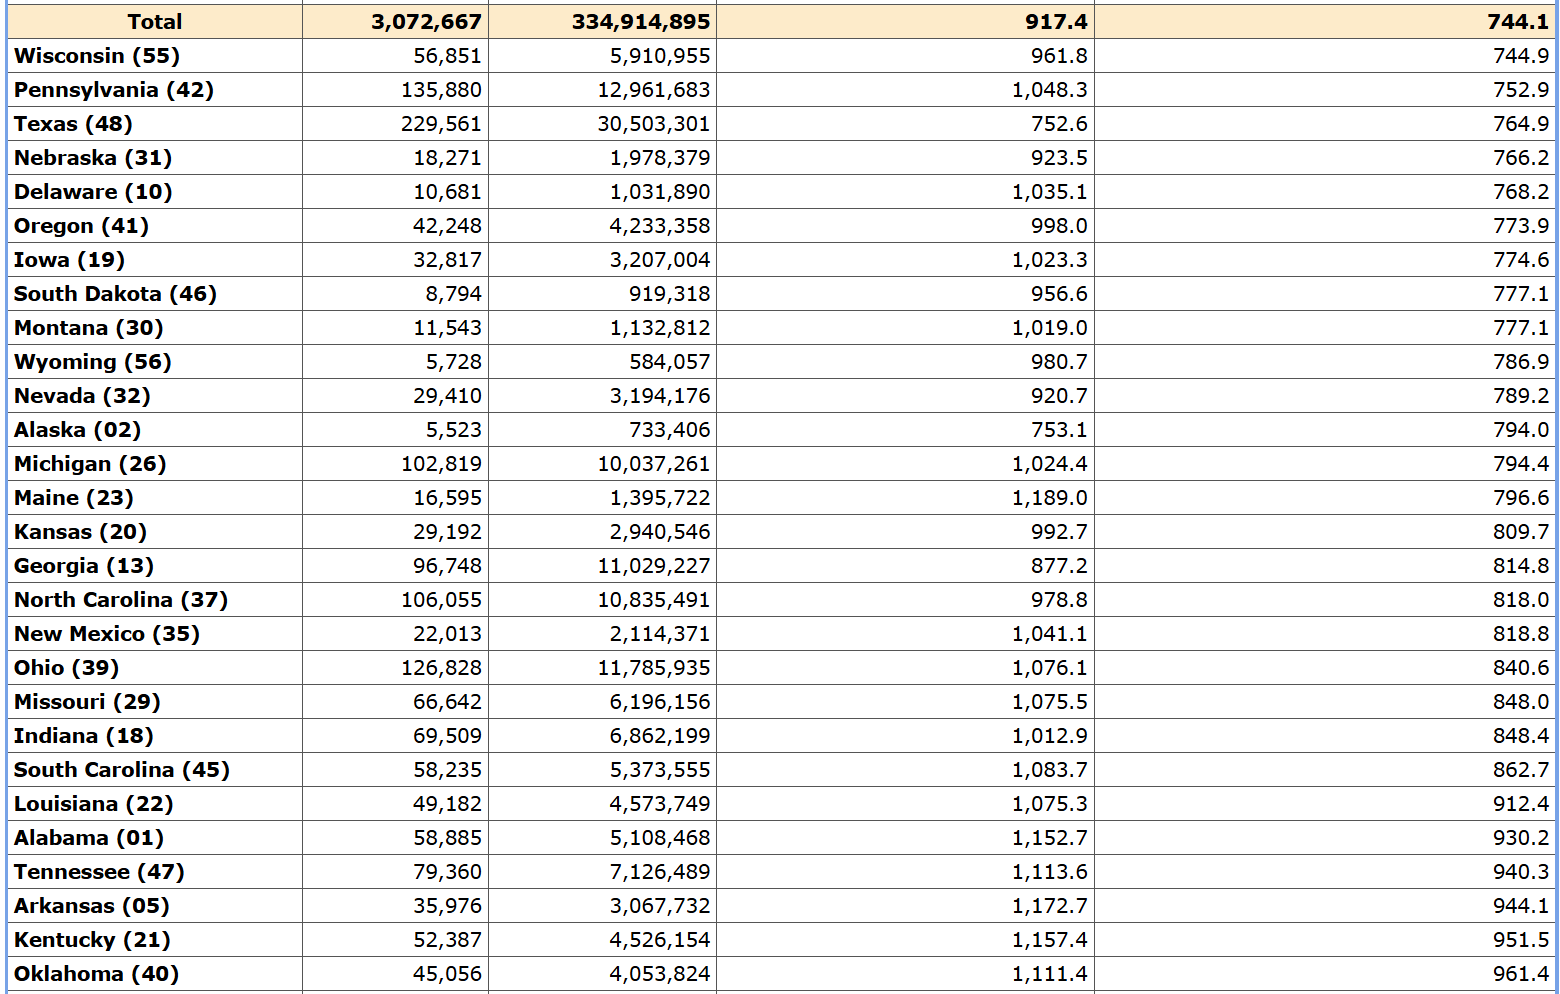
Task: Click the Delaware (10) row label
Action: pyautogui.click(x=93, y=192)
